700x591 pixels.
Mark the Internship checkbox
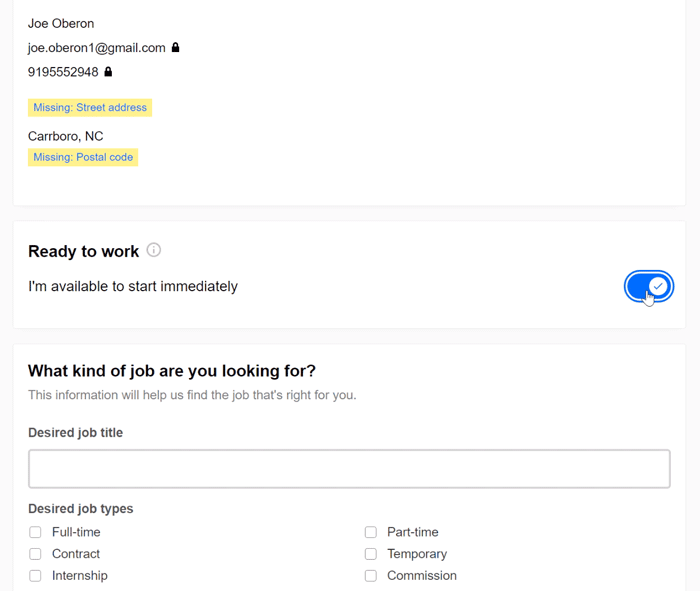tap(35, 576)
